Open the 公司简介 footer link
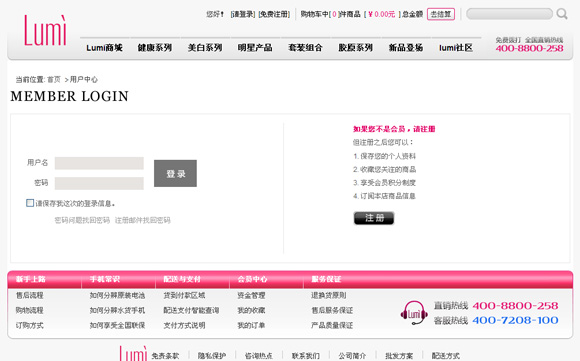 (x=352, y=356)
